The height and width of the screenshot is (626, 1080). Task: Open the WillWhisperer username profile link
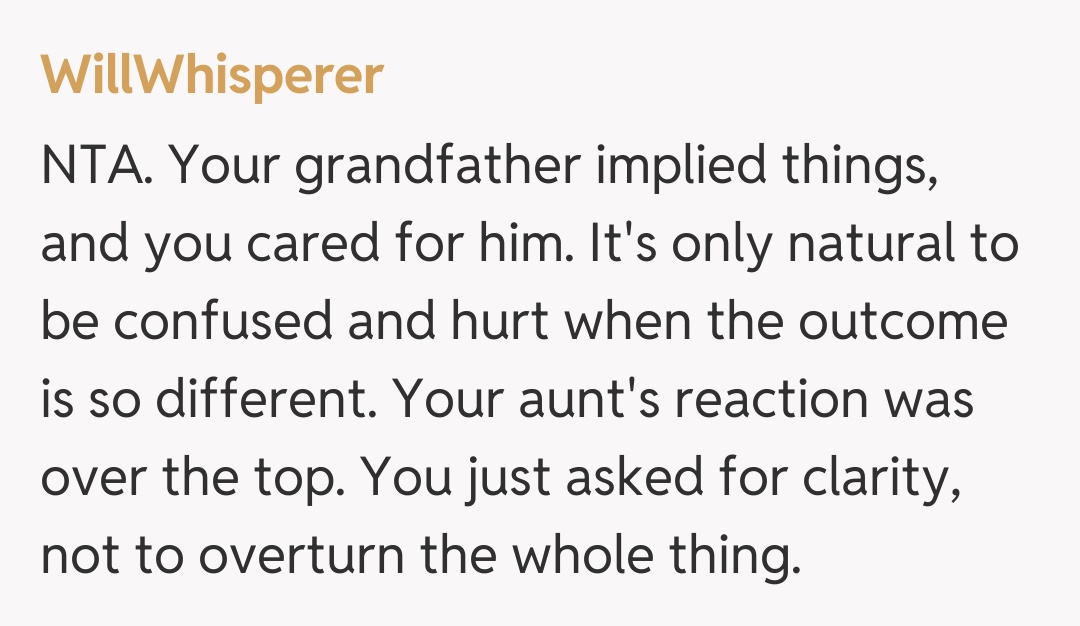(x=211, y=76)
